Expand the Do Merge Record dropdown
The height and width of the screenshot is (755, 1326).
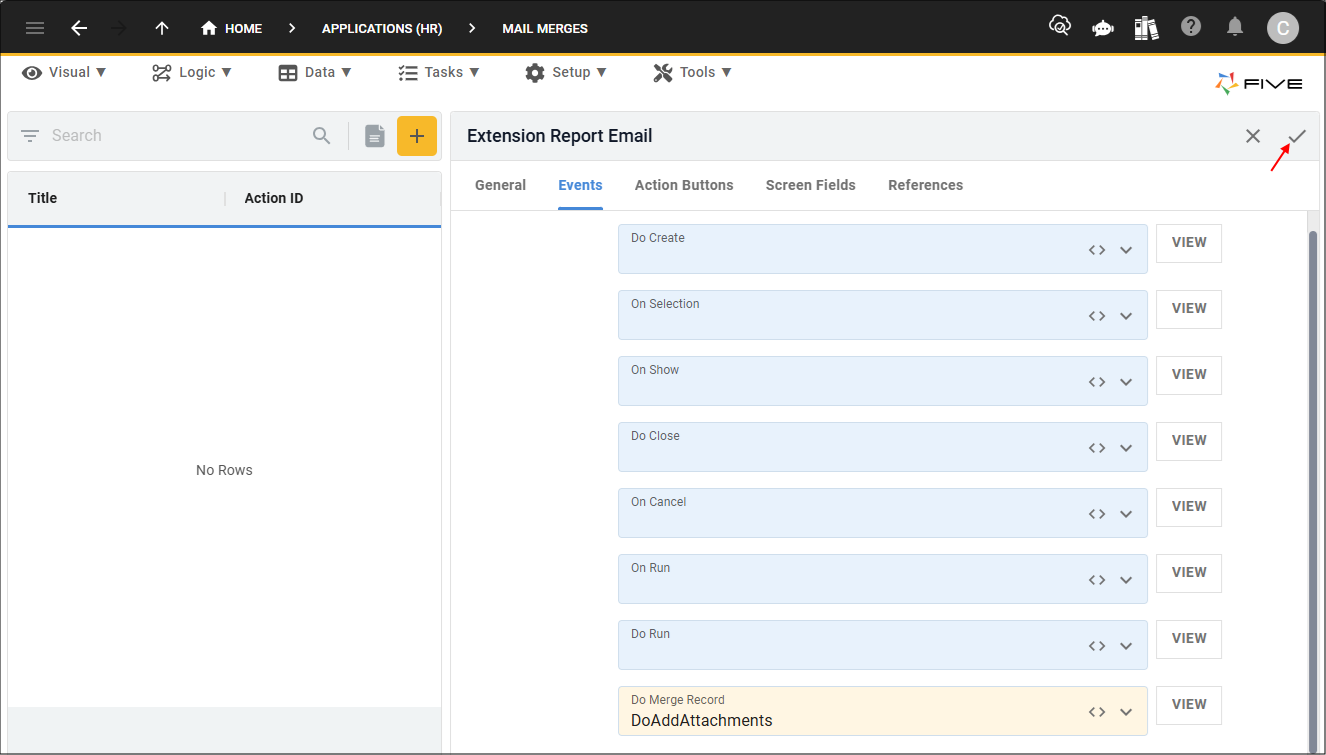[x=1126, y=712]
